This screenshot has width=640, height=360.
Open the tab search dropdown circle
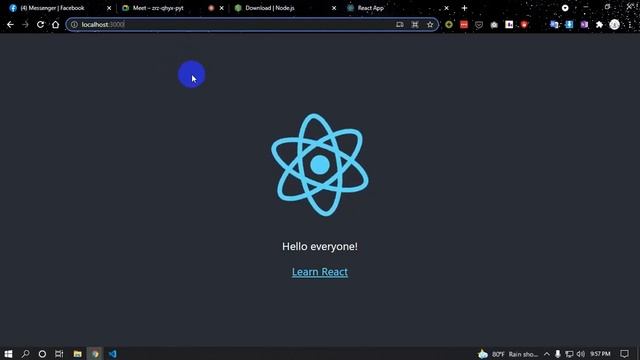pyautogui.click(x=565, y=8)
